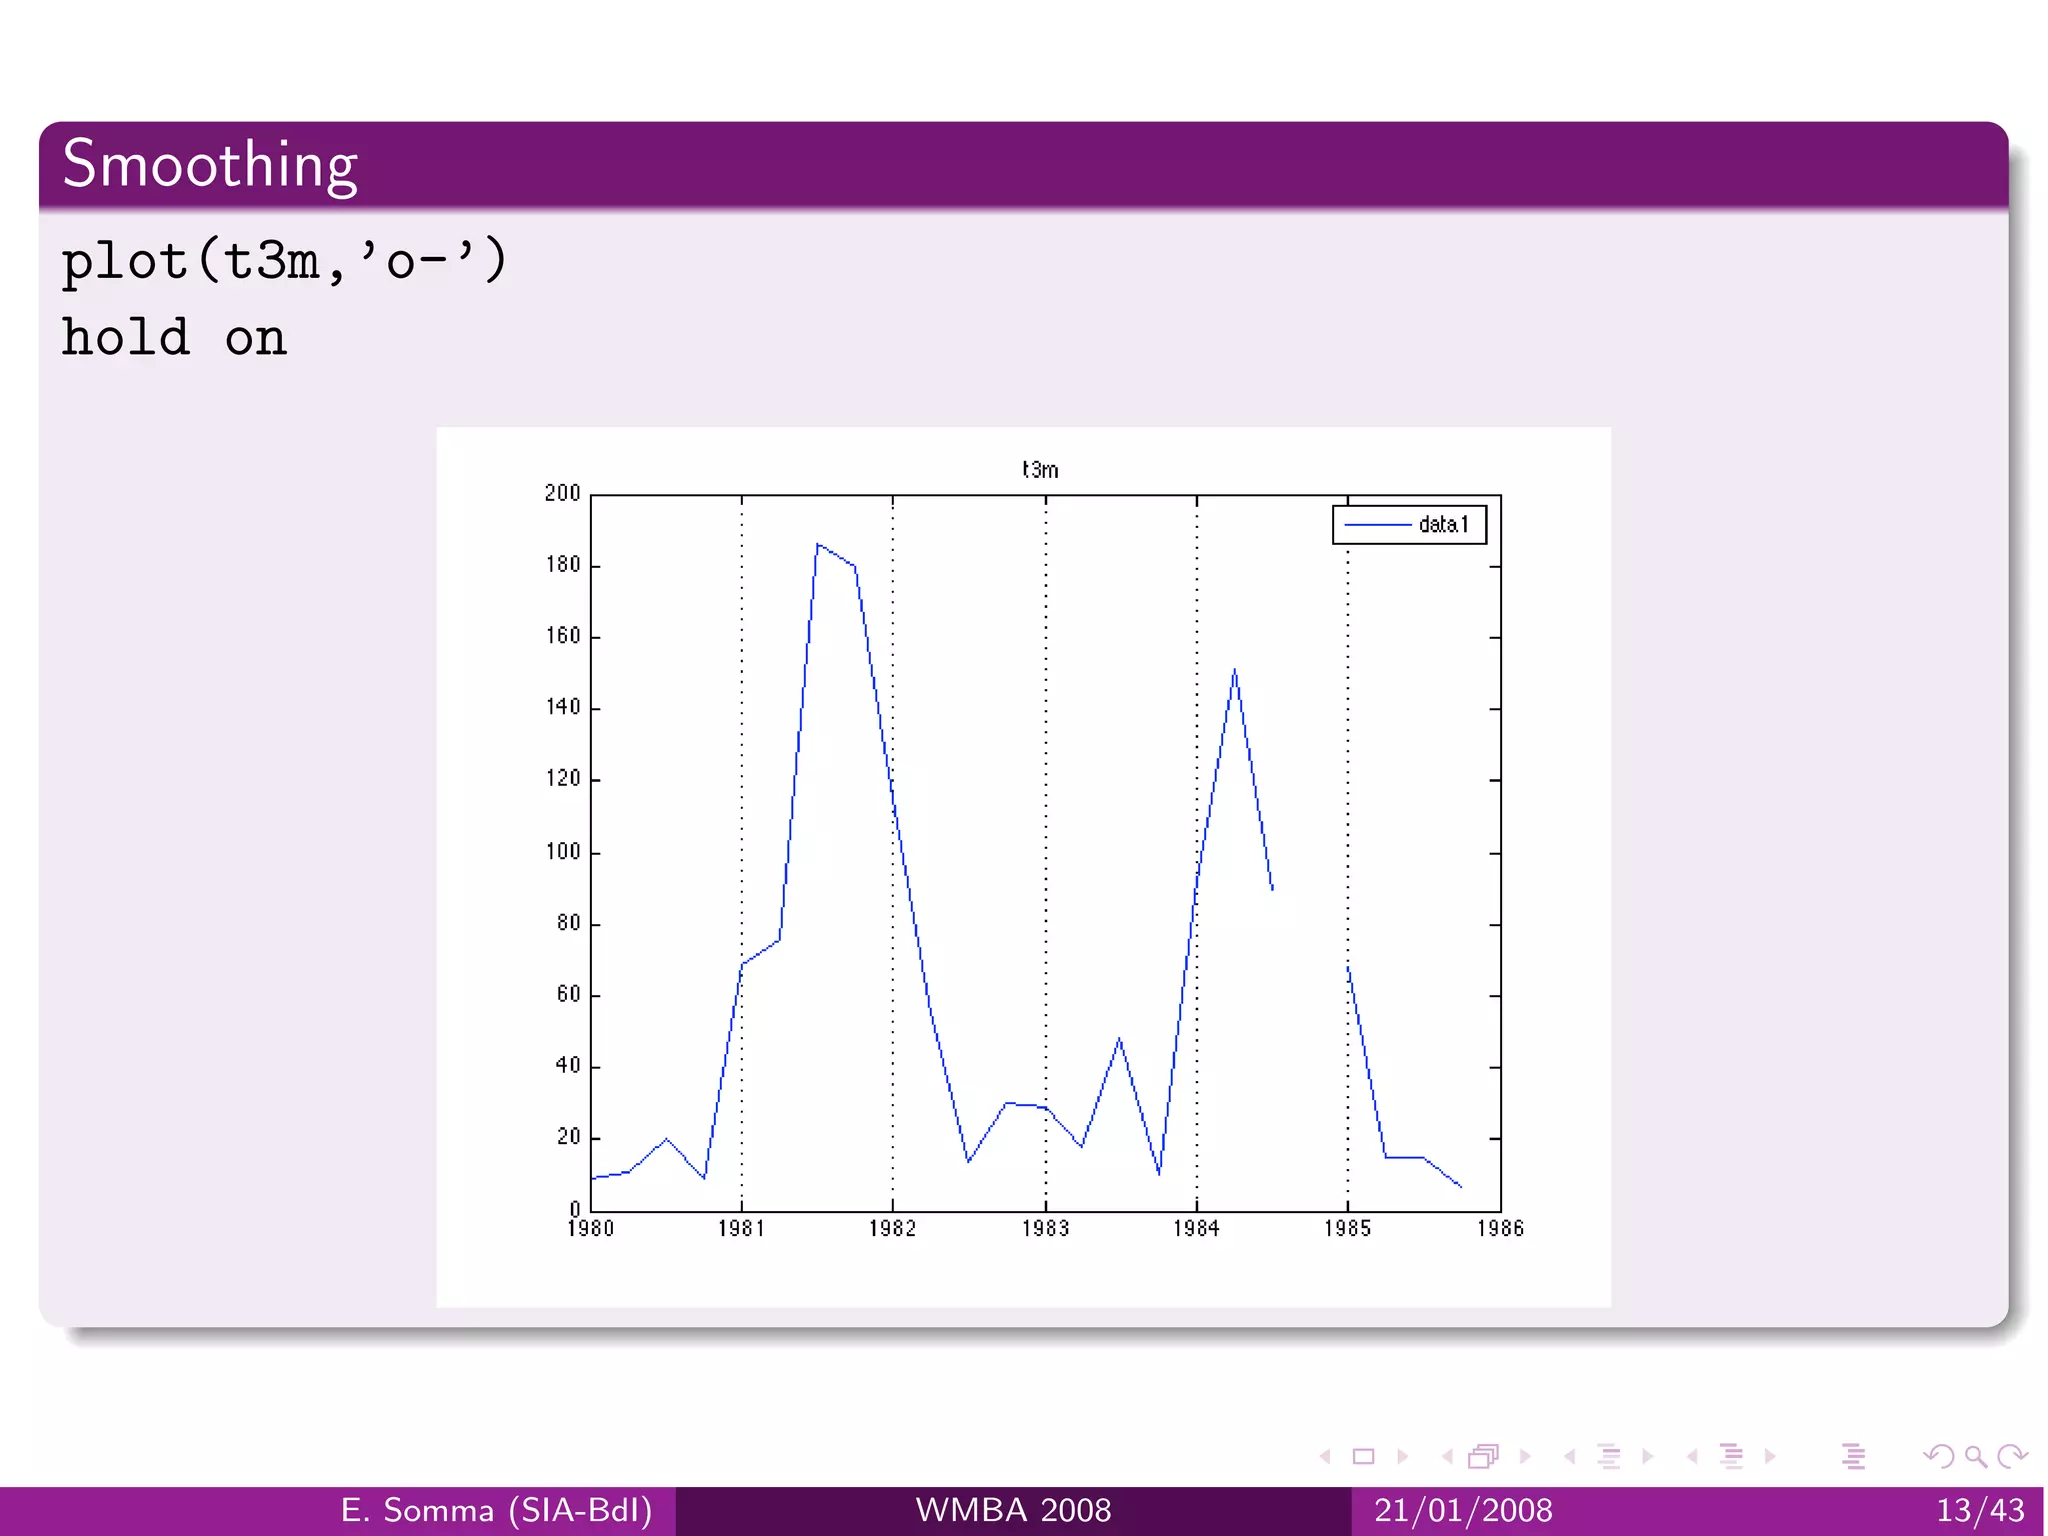Click the go back curved arrow
This screenshot has height=1536, width=2048.
point(1938,1457)
